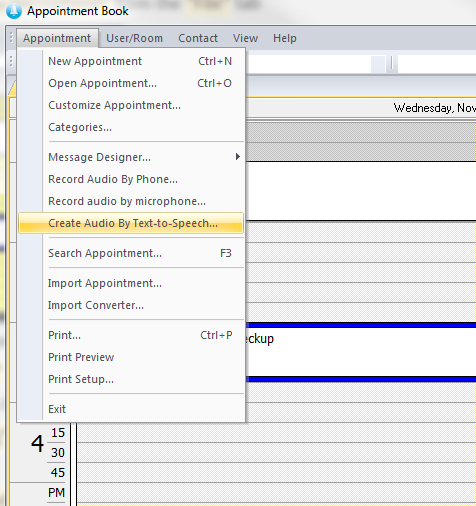476x506 pixels.
Task: Select Import Appointment... item
Action: pos(131,283)
